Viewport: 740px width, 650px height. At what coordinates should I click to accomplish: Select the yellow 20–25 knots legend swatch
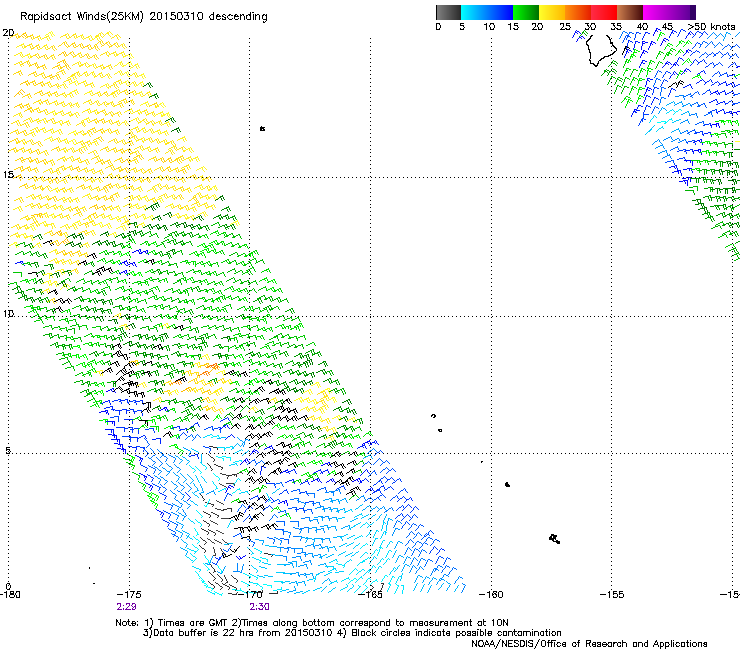click(x=552, y=12)
